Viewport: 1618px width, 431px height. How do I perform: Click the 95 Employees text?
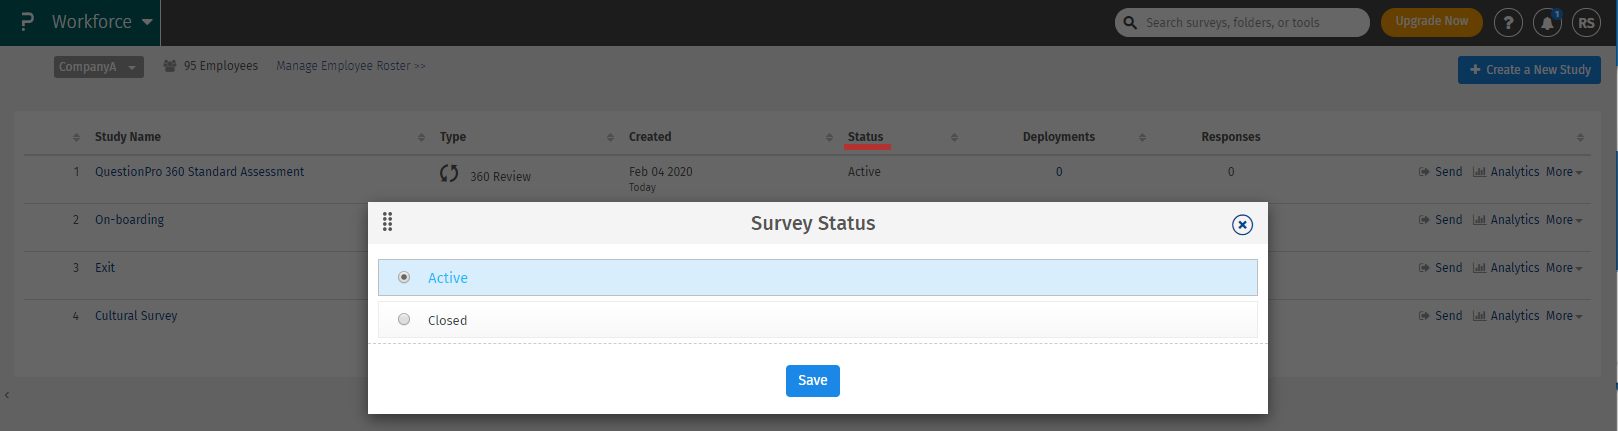221,66
